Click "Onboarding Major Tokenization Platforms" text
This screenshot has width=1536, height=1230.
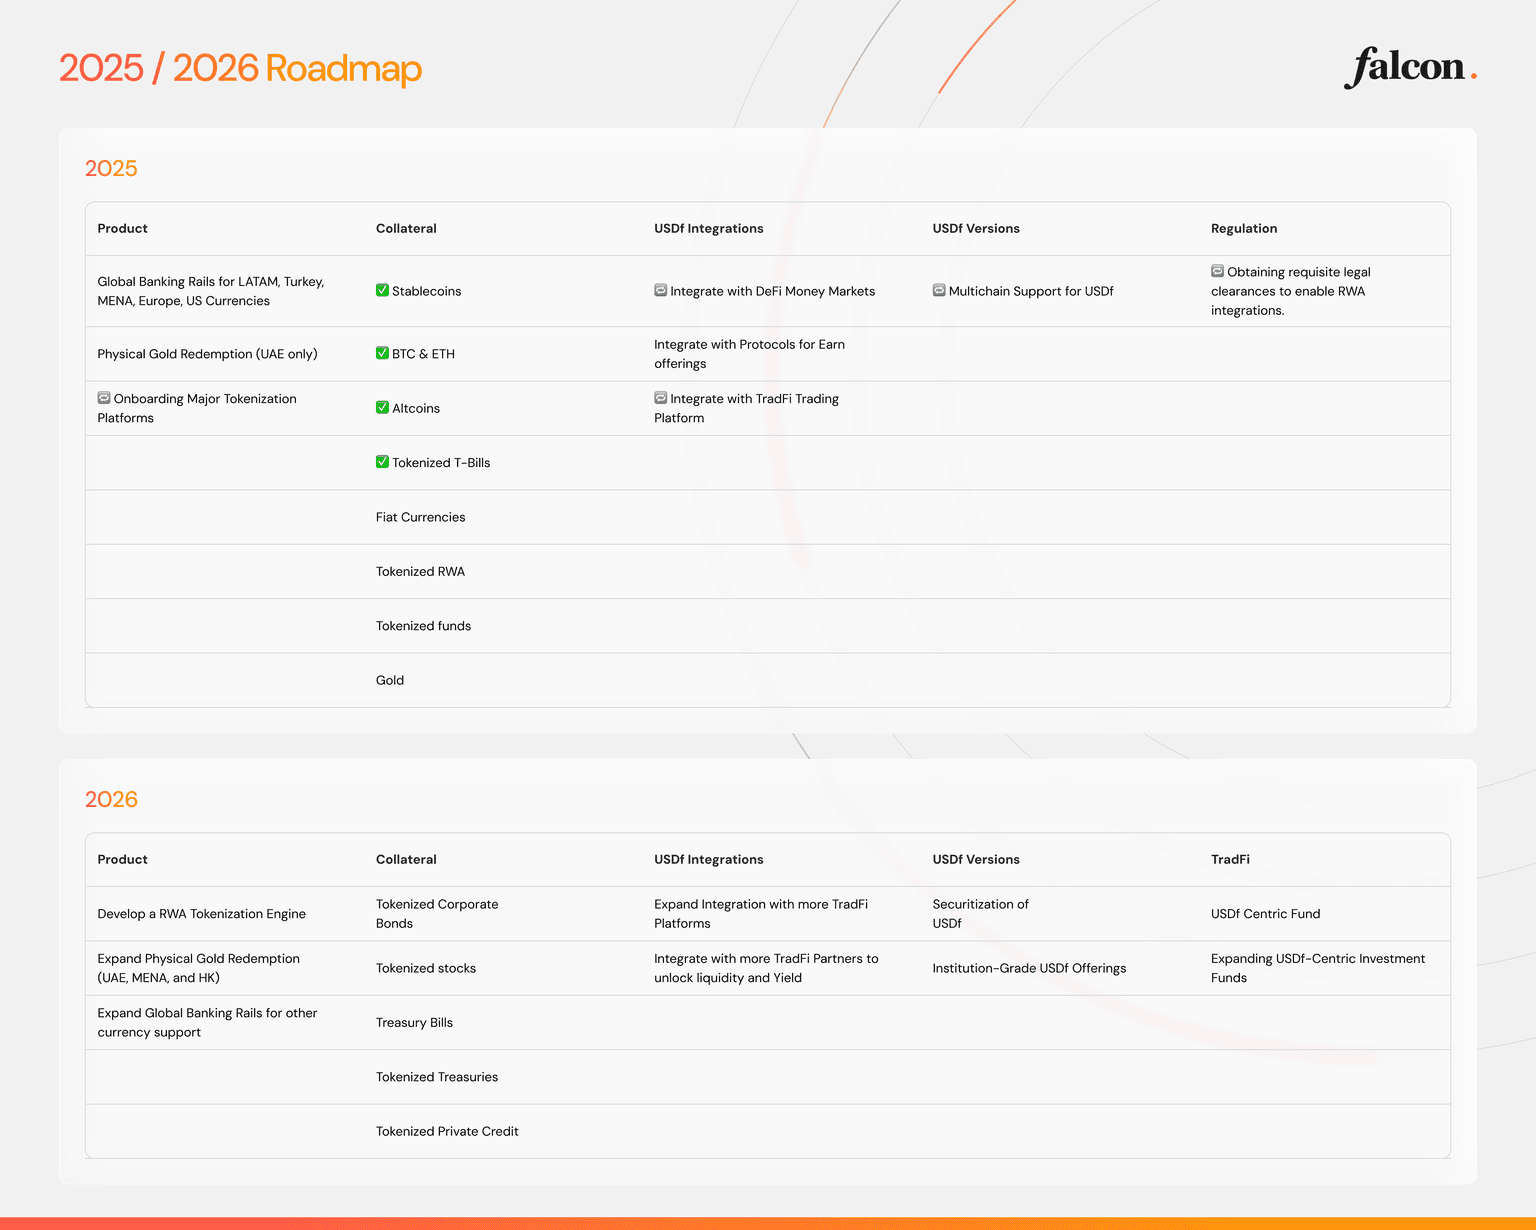pos(197,408)
